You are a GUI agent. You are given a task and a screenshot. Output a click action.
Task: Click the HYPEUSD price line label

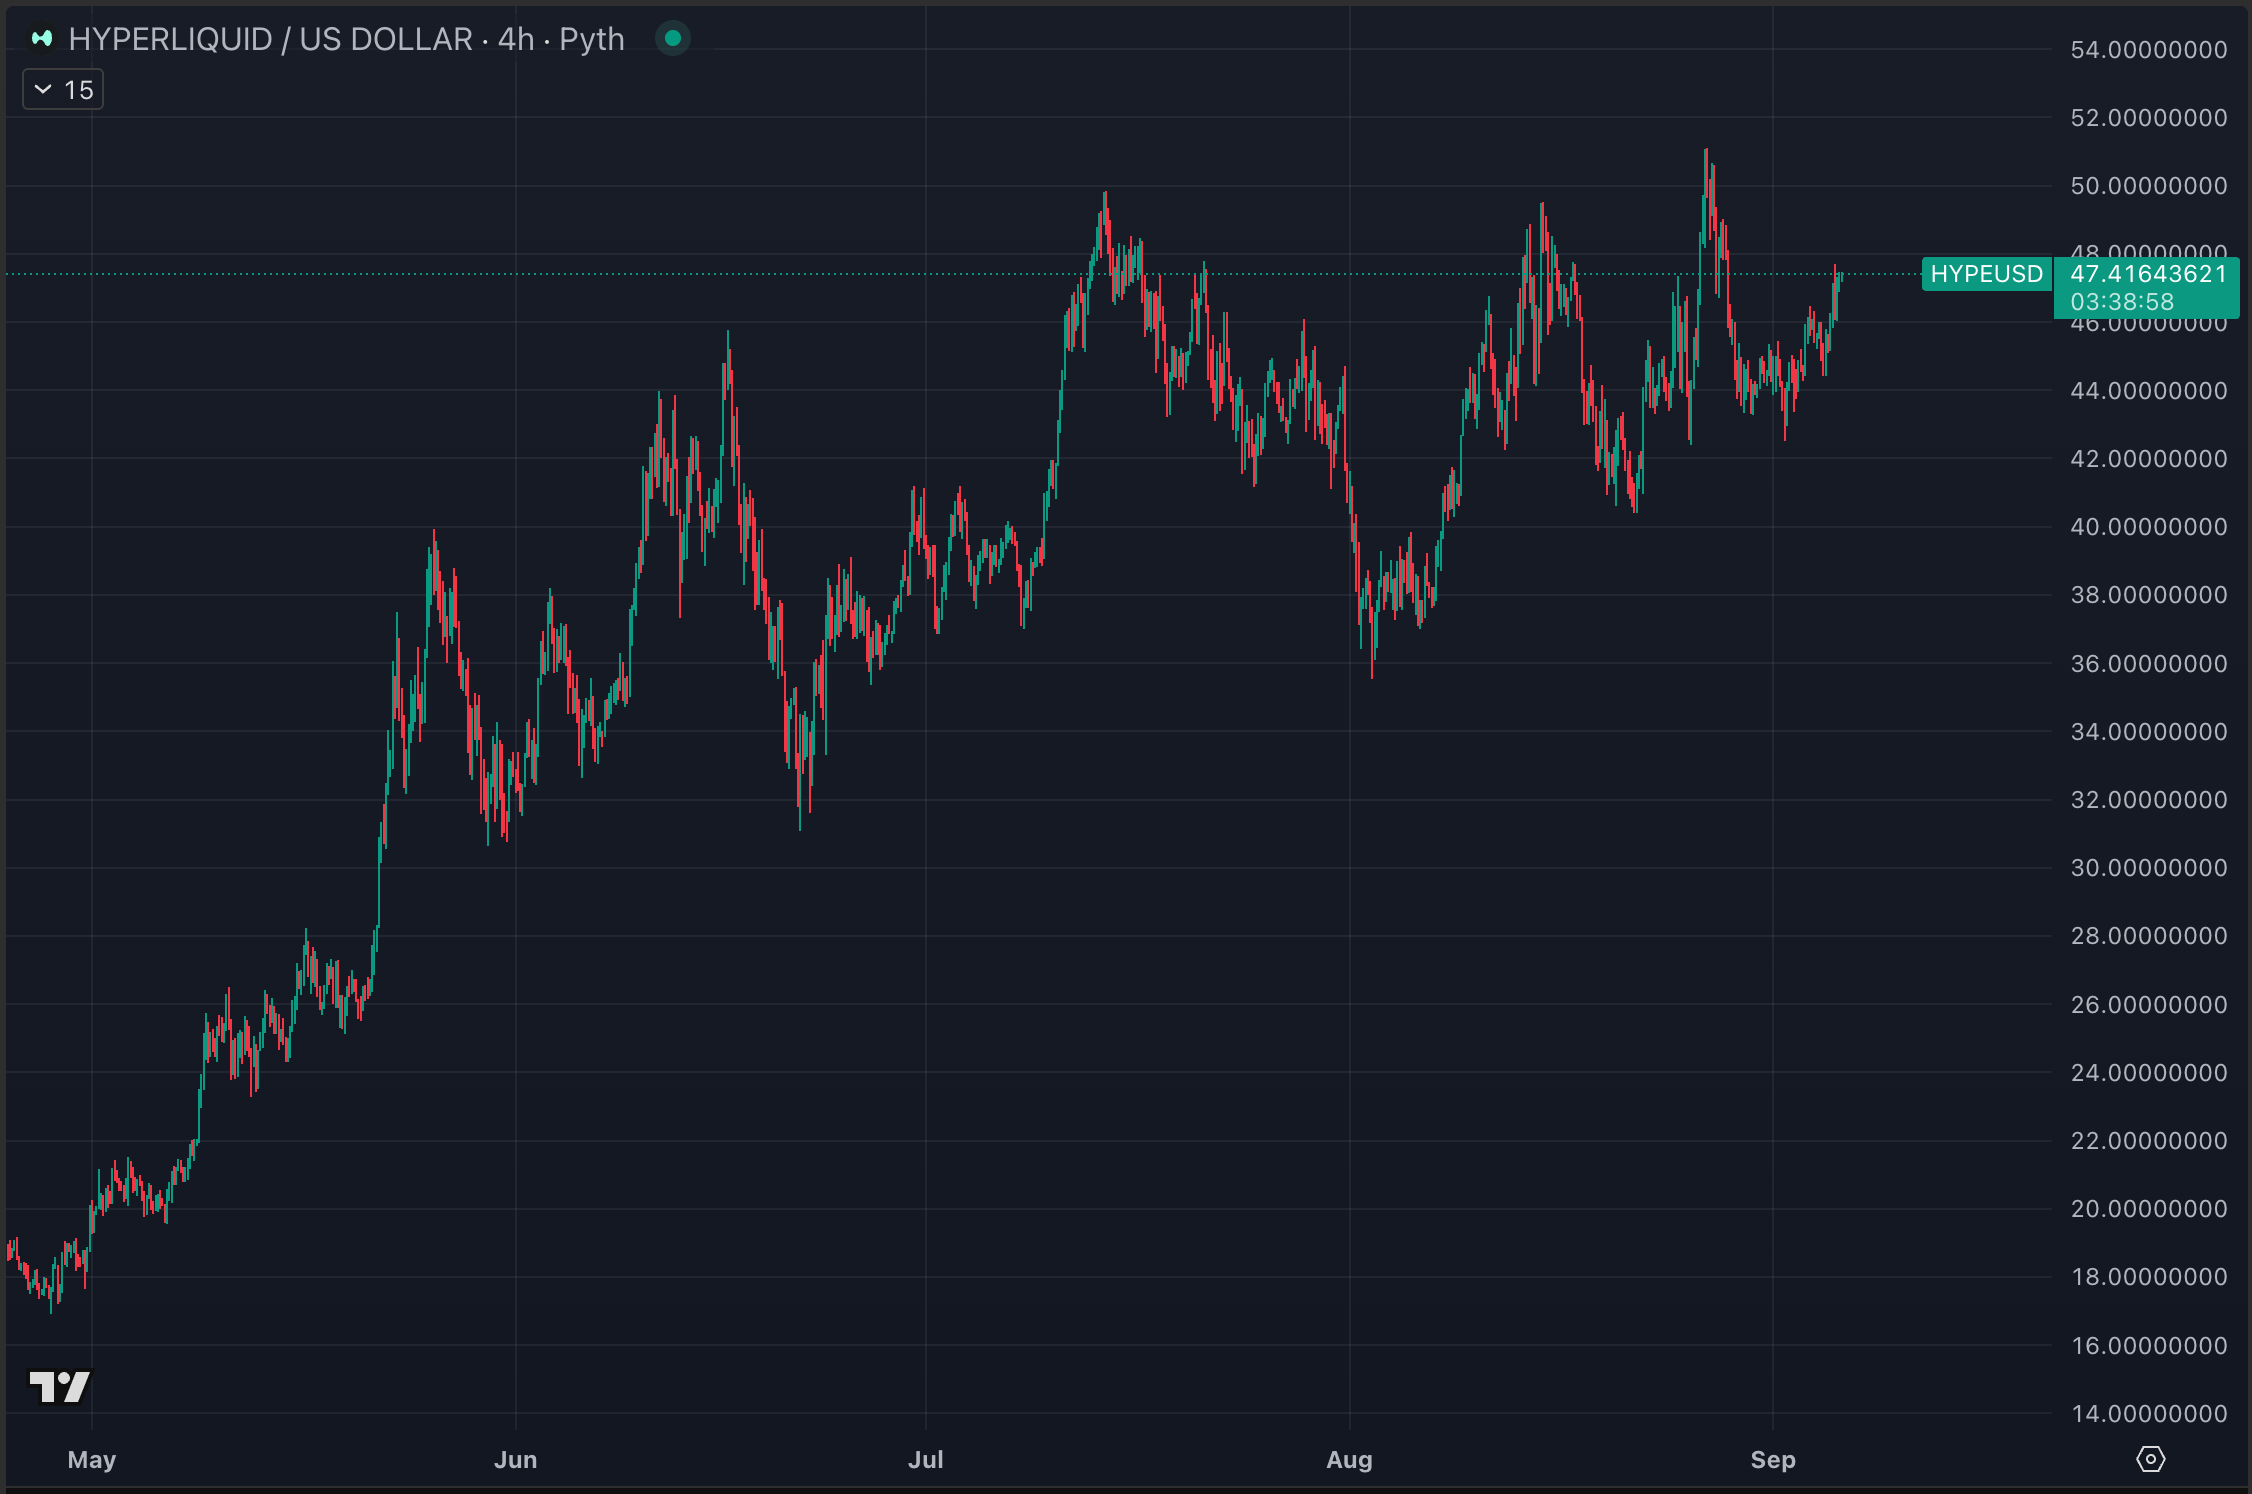coord(1986,274)
